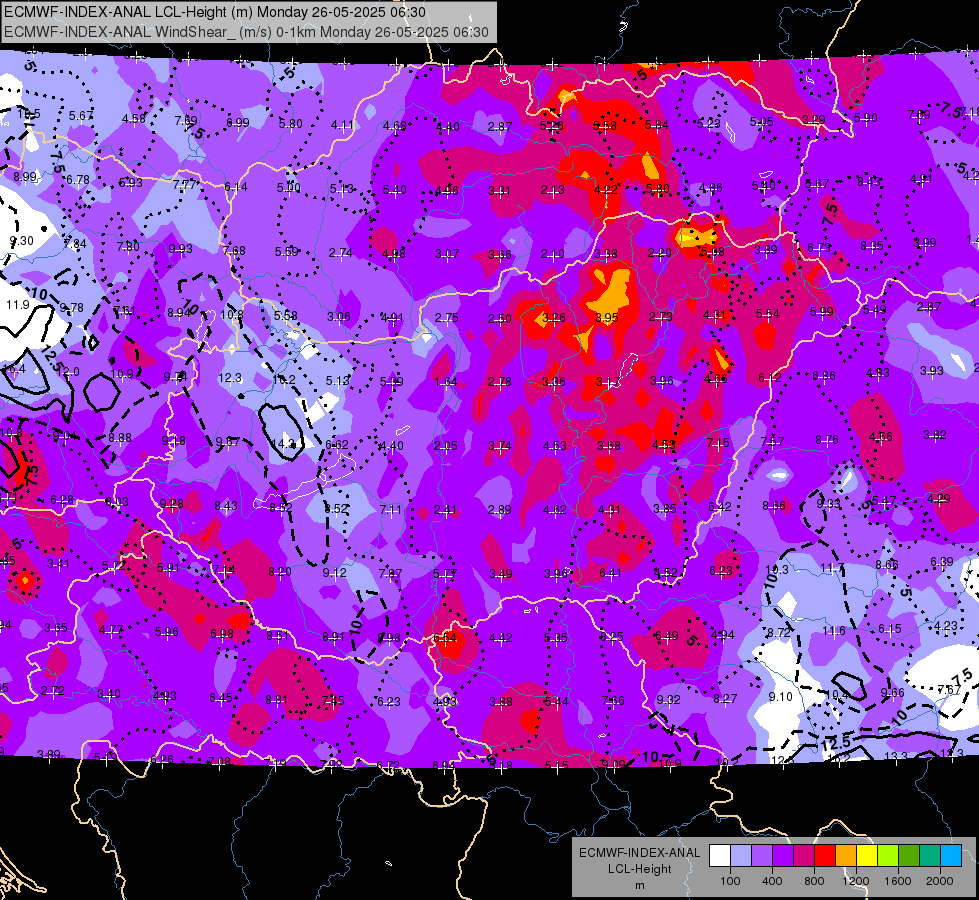The width and height of the screenshot is (979, 900).
Task: Select the dark green legend swatch
Action: pos(909,856)
